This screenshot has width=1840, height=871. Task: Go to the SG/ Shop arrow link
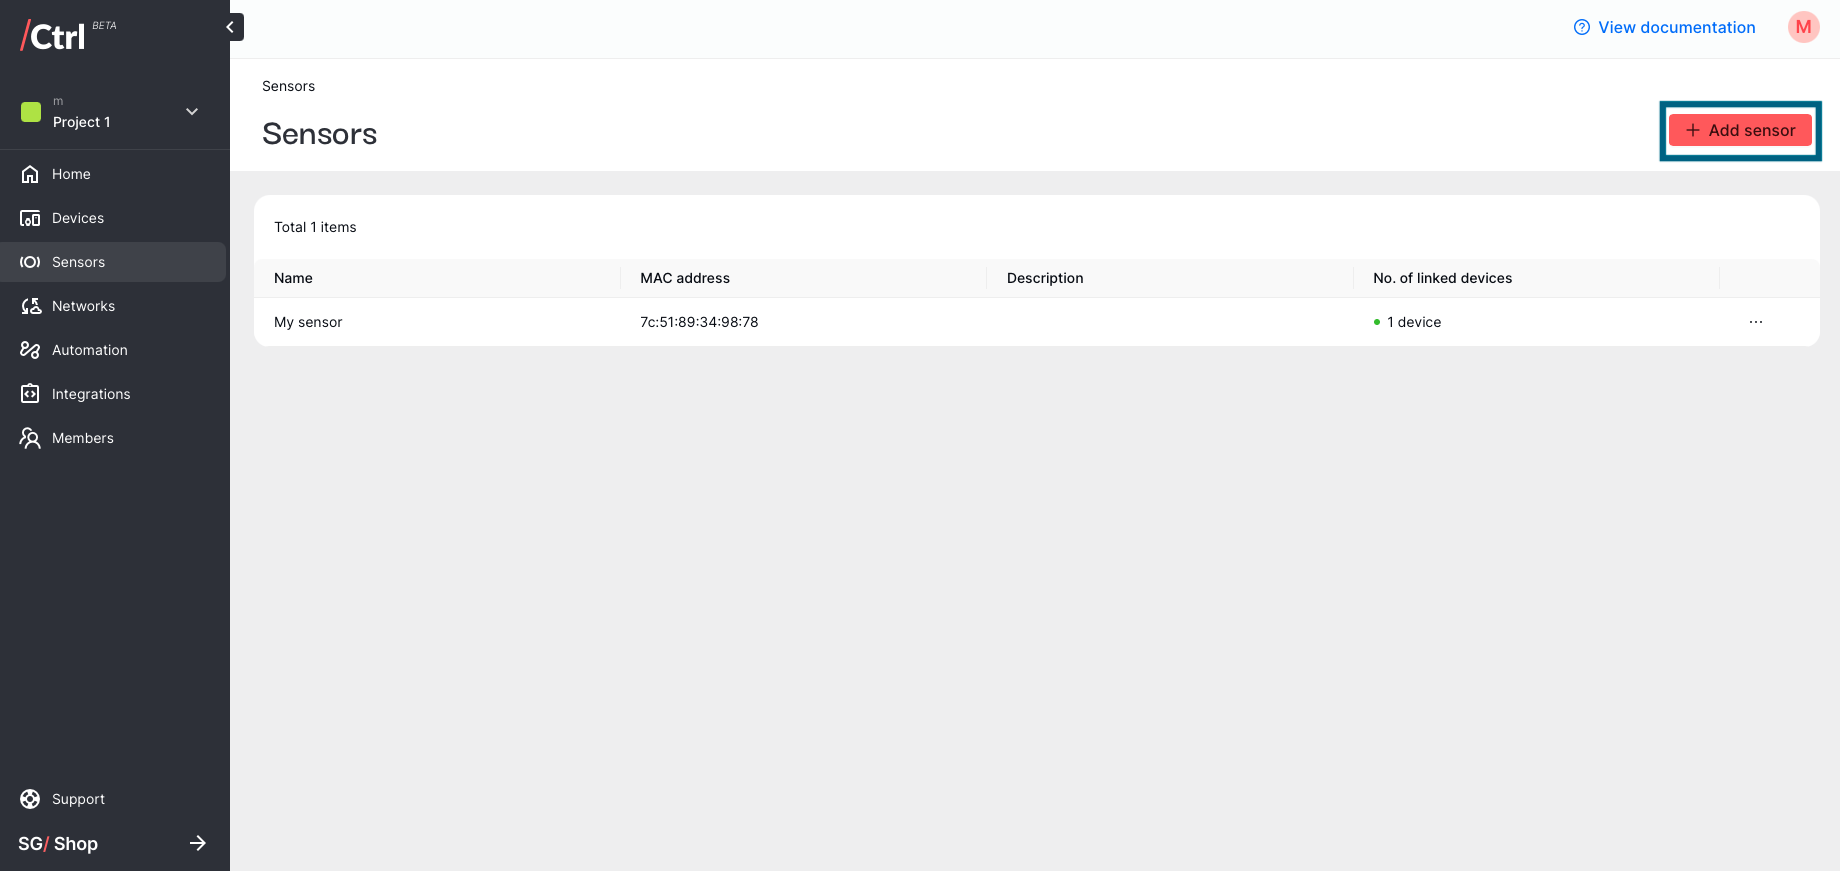point(198,843)
